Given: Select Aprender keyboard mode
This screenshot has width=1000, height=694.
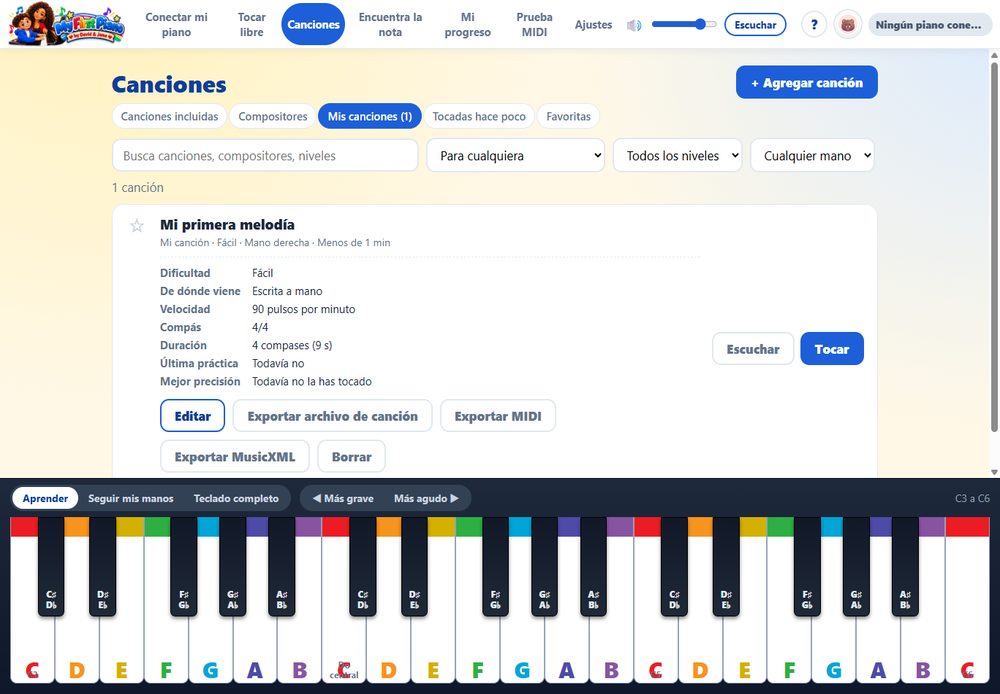Looking at the screenshot, I should pyautogui.click(x=45, y=498).
